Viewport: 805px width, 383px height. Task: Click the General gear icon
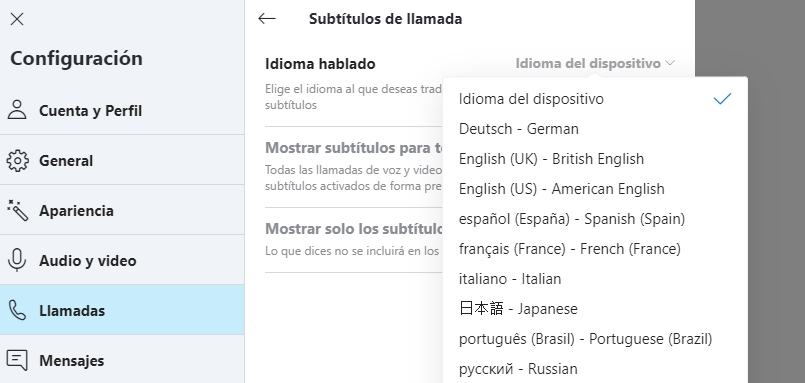coord(17,160)
